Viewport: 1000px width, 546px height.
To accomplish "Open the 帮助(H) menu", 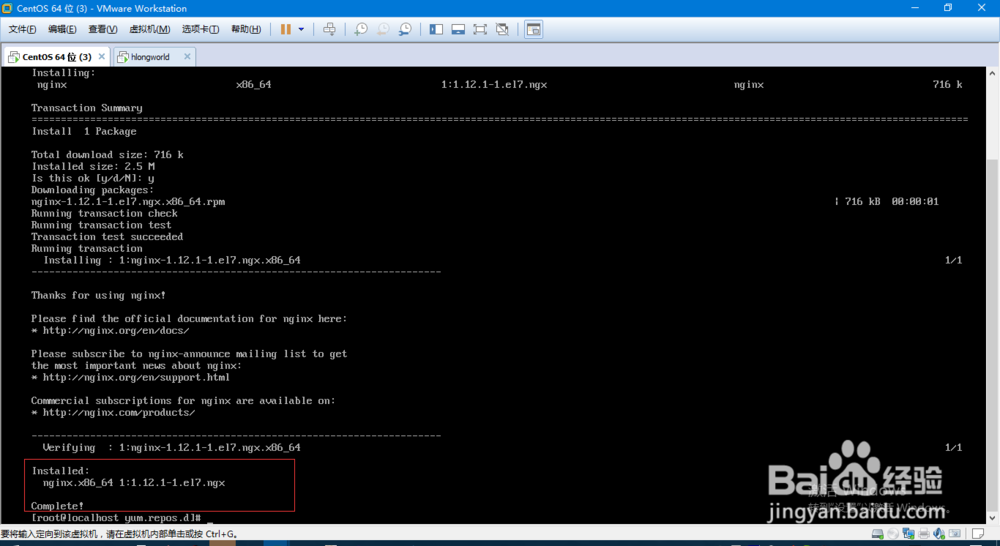I will (x=246, y=29).
